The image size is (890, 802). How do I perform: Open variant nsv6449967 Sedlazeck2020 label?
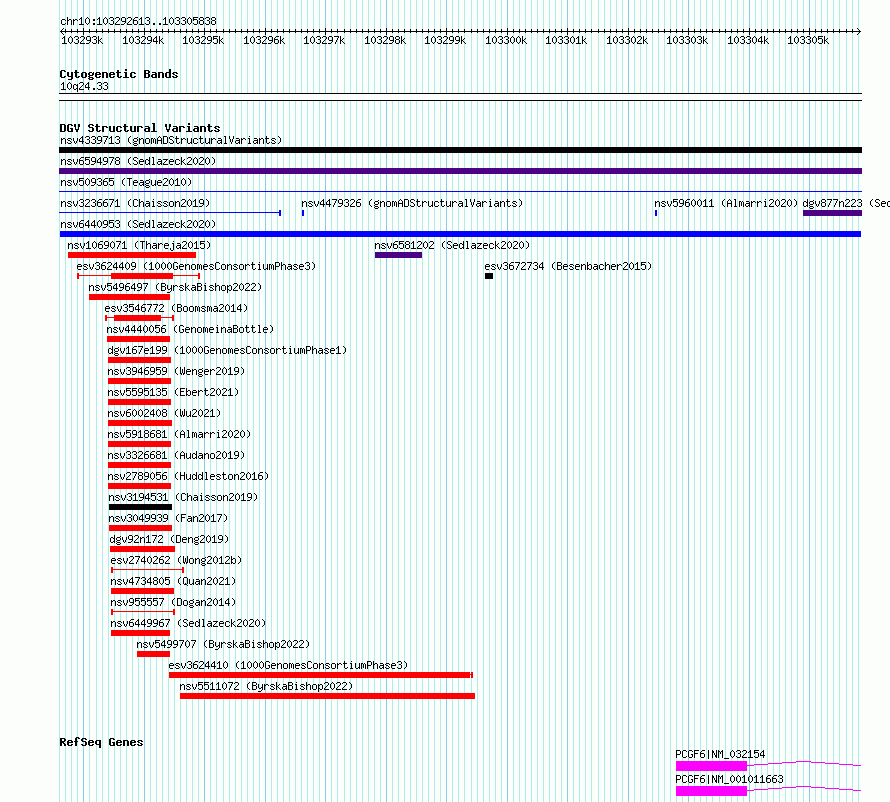click(188, 623)
